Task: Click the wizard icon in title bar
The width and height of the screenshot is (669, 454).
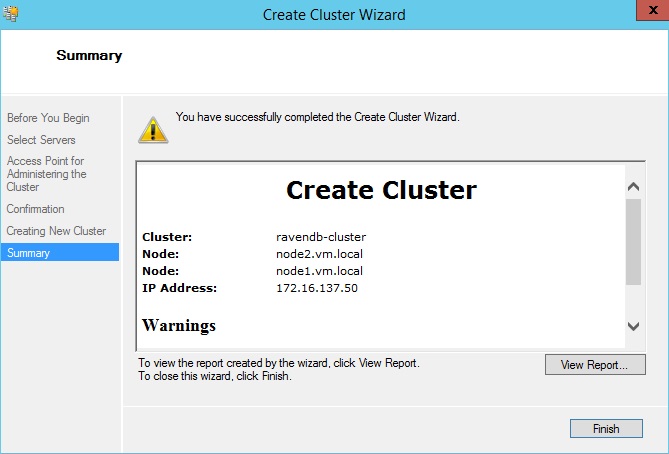Action: pos(11,14)
